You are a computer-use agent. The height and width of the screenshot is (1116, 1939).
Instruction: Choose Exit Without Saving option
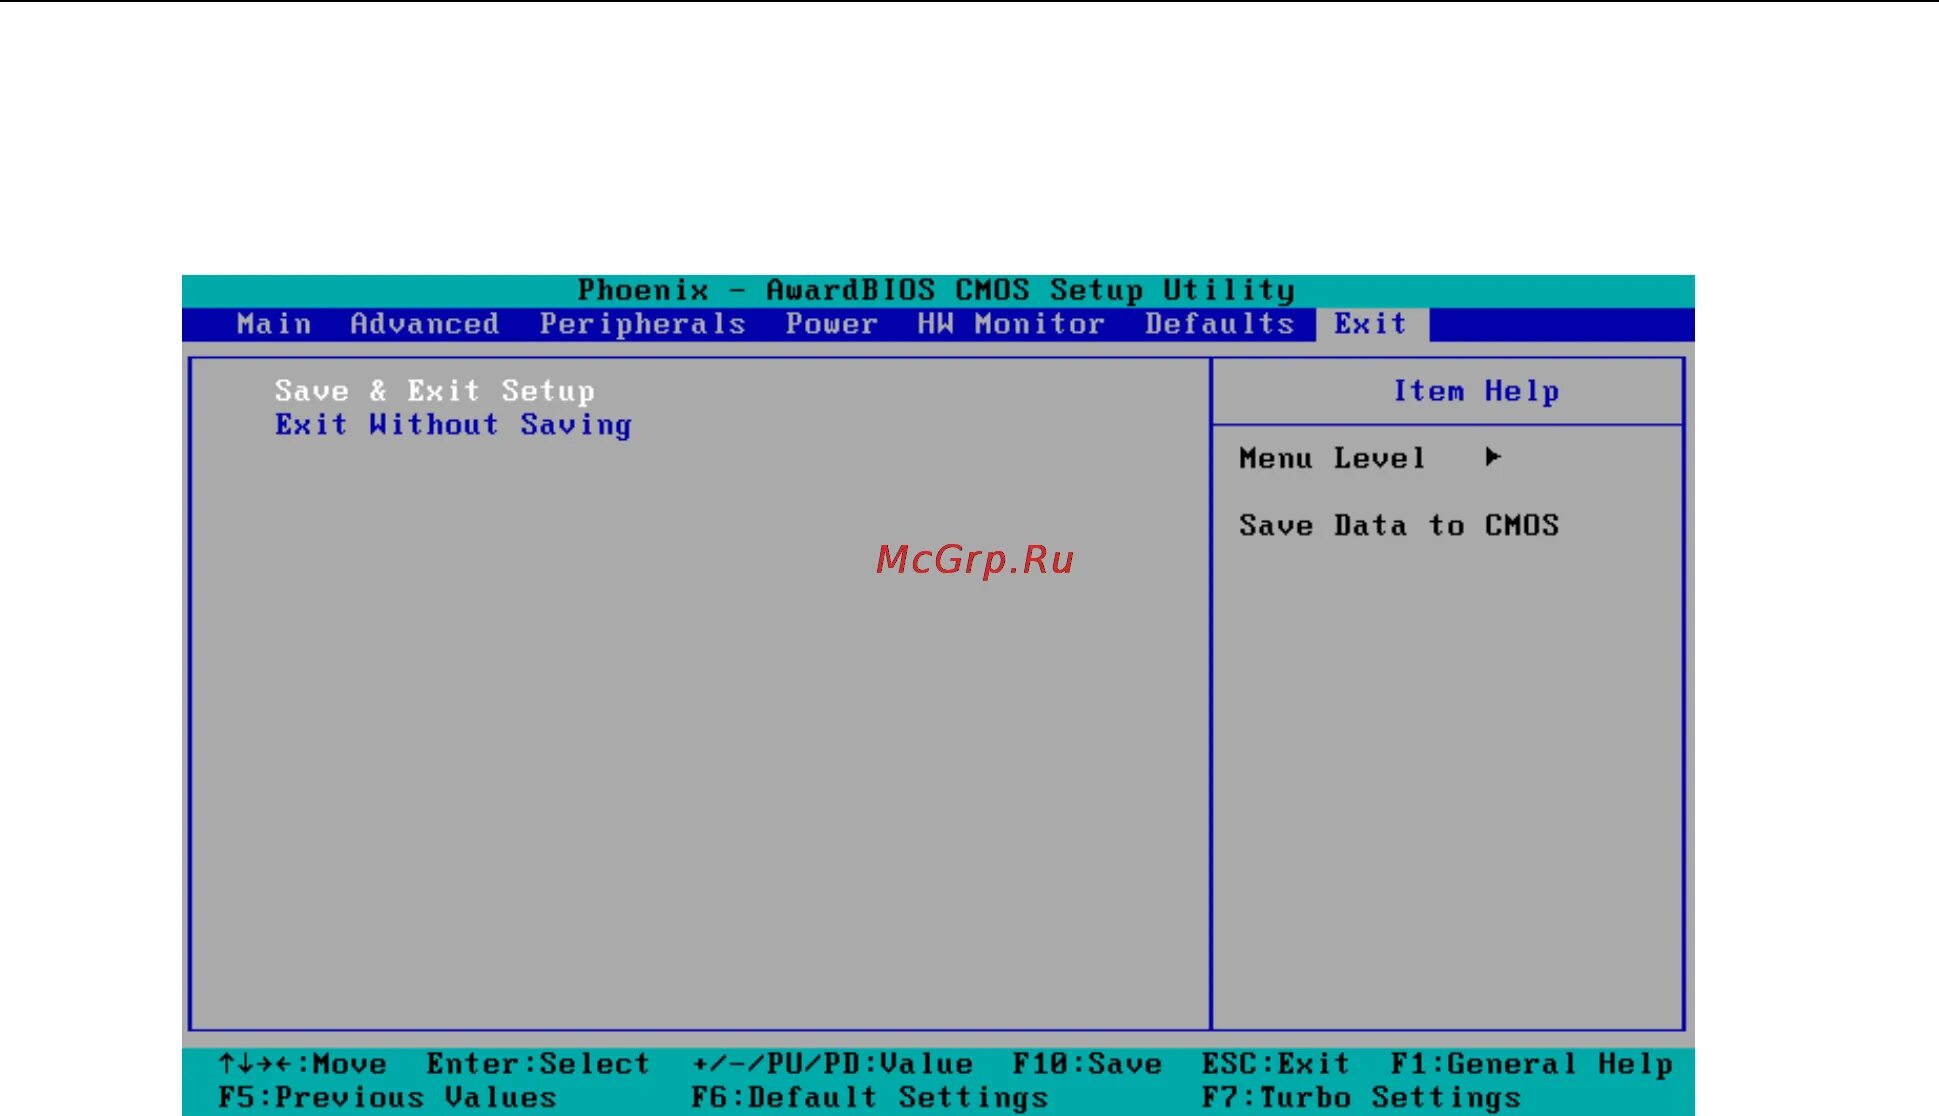pyautogui.click(x=453, y=425)
